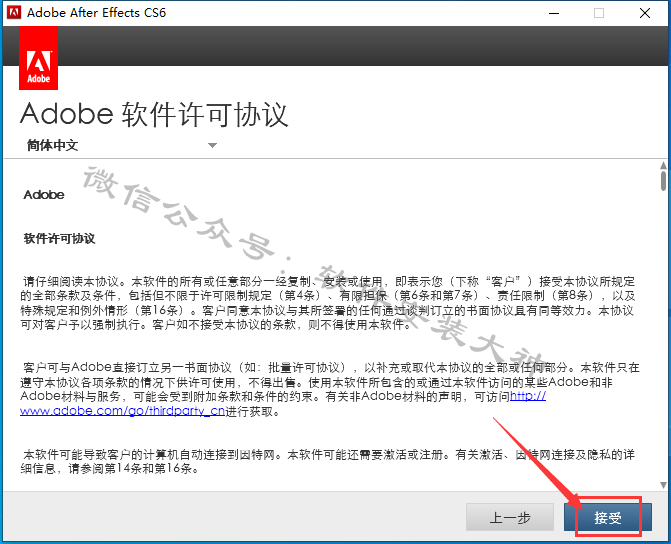This screenshot has height=544, width=671.
Task: Minimize the After Effects CS6 installer window
Action: [554, 13]
